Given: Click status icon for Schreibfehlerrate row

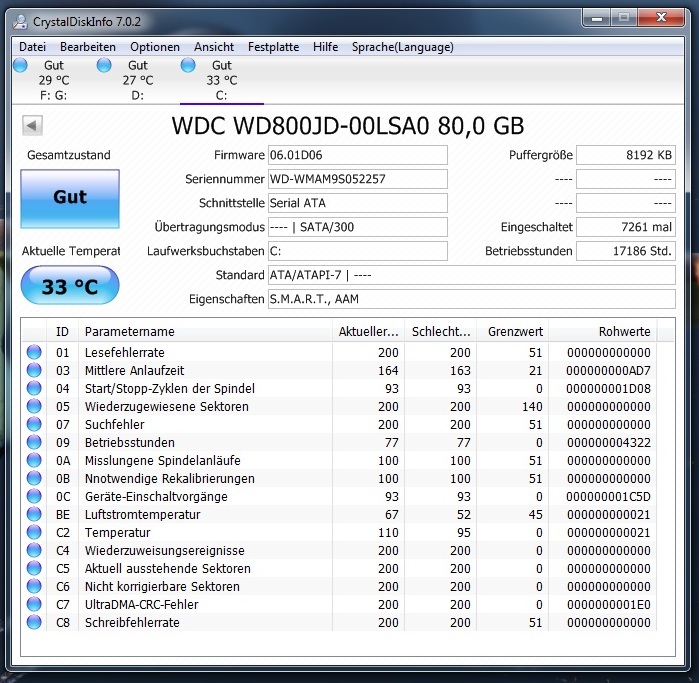Looking at the screenshot, I should click(x=34, y=622).
